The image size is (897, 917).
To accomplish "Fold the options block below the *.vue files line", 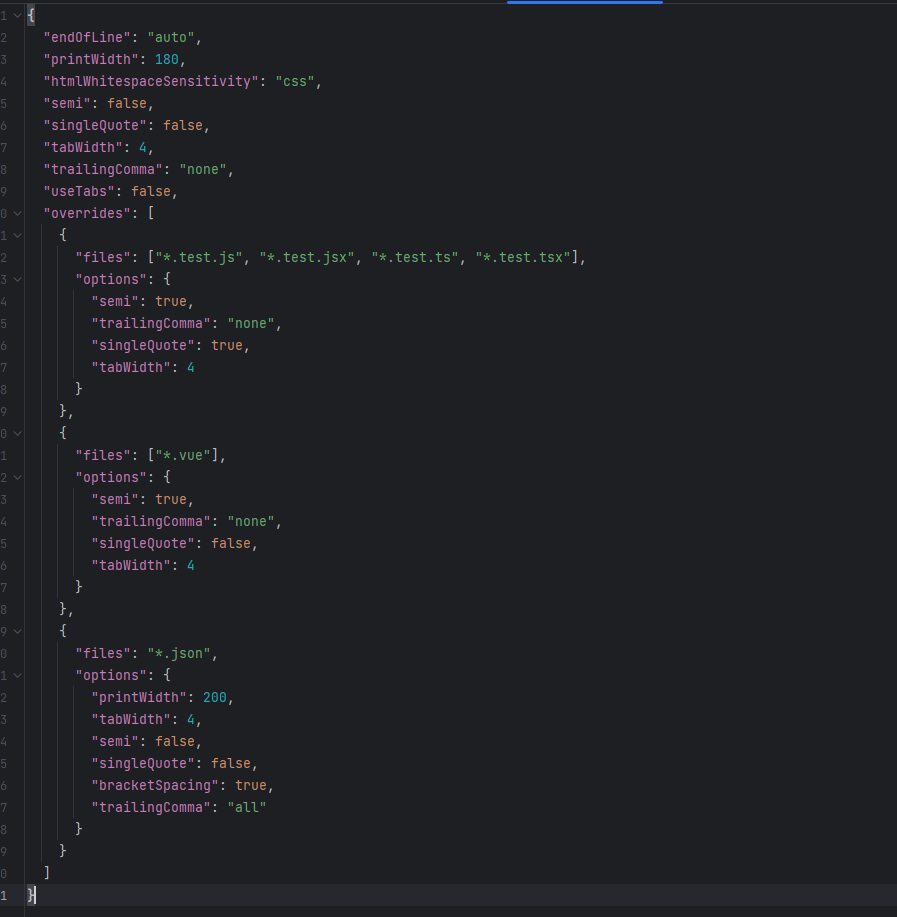I will (18, 477).
